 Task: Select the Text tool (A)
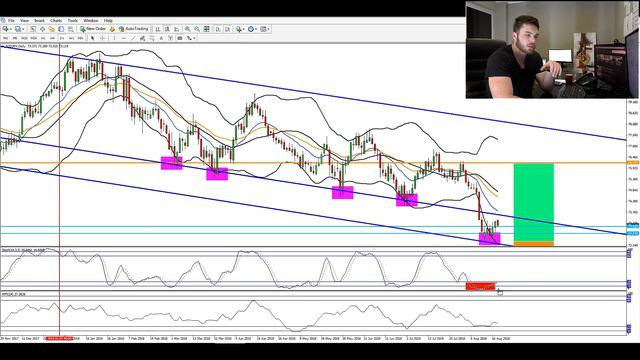coord(161,38)
